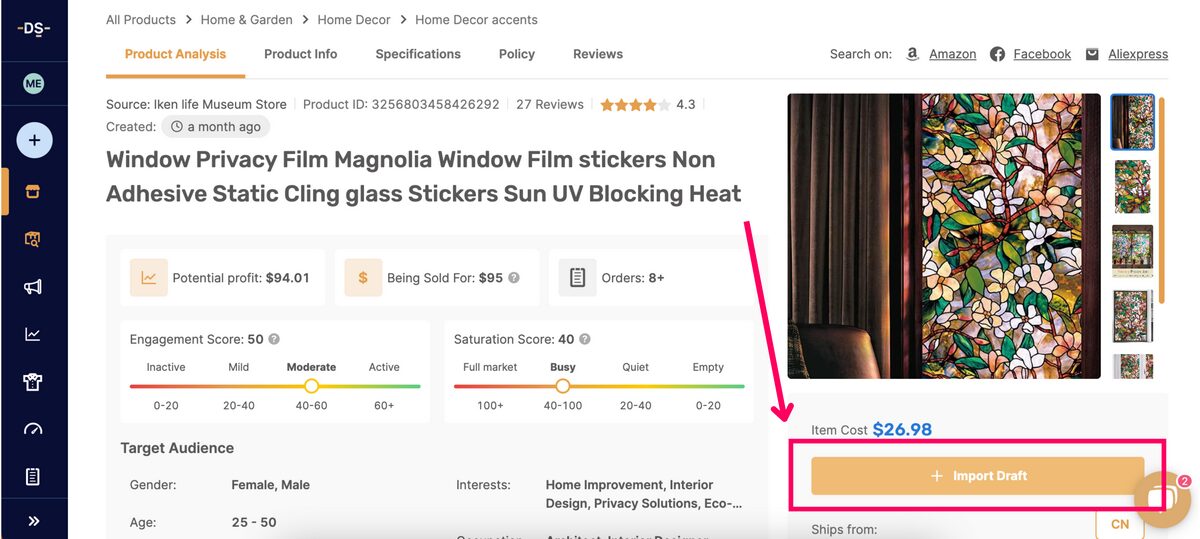The height and width of the screenshot is (539, 1200).
Task: Open the megaphone marketing icon
Action: point(33,287)
